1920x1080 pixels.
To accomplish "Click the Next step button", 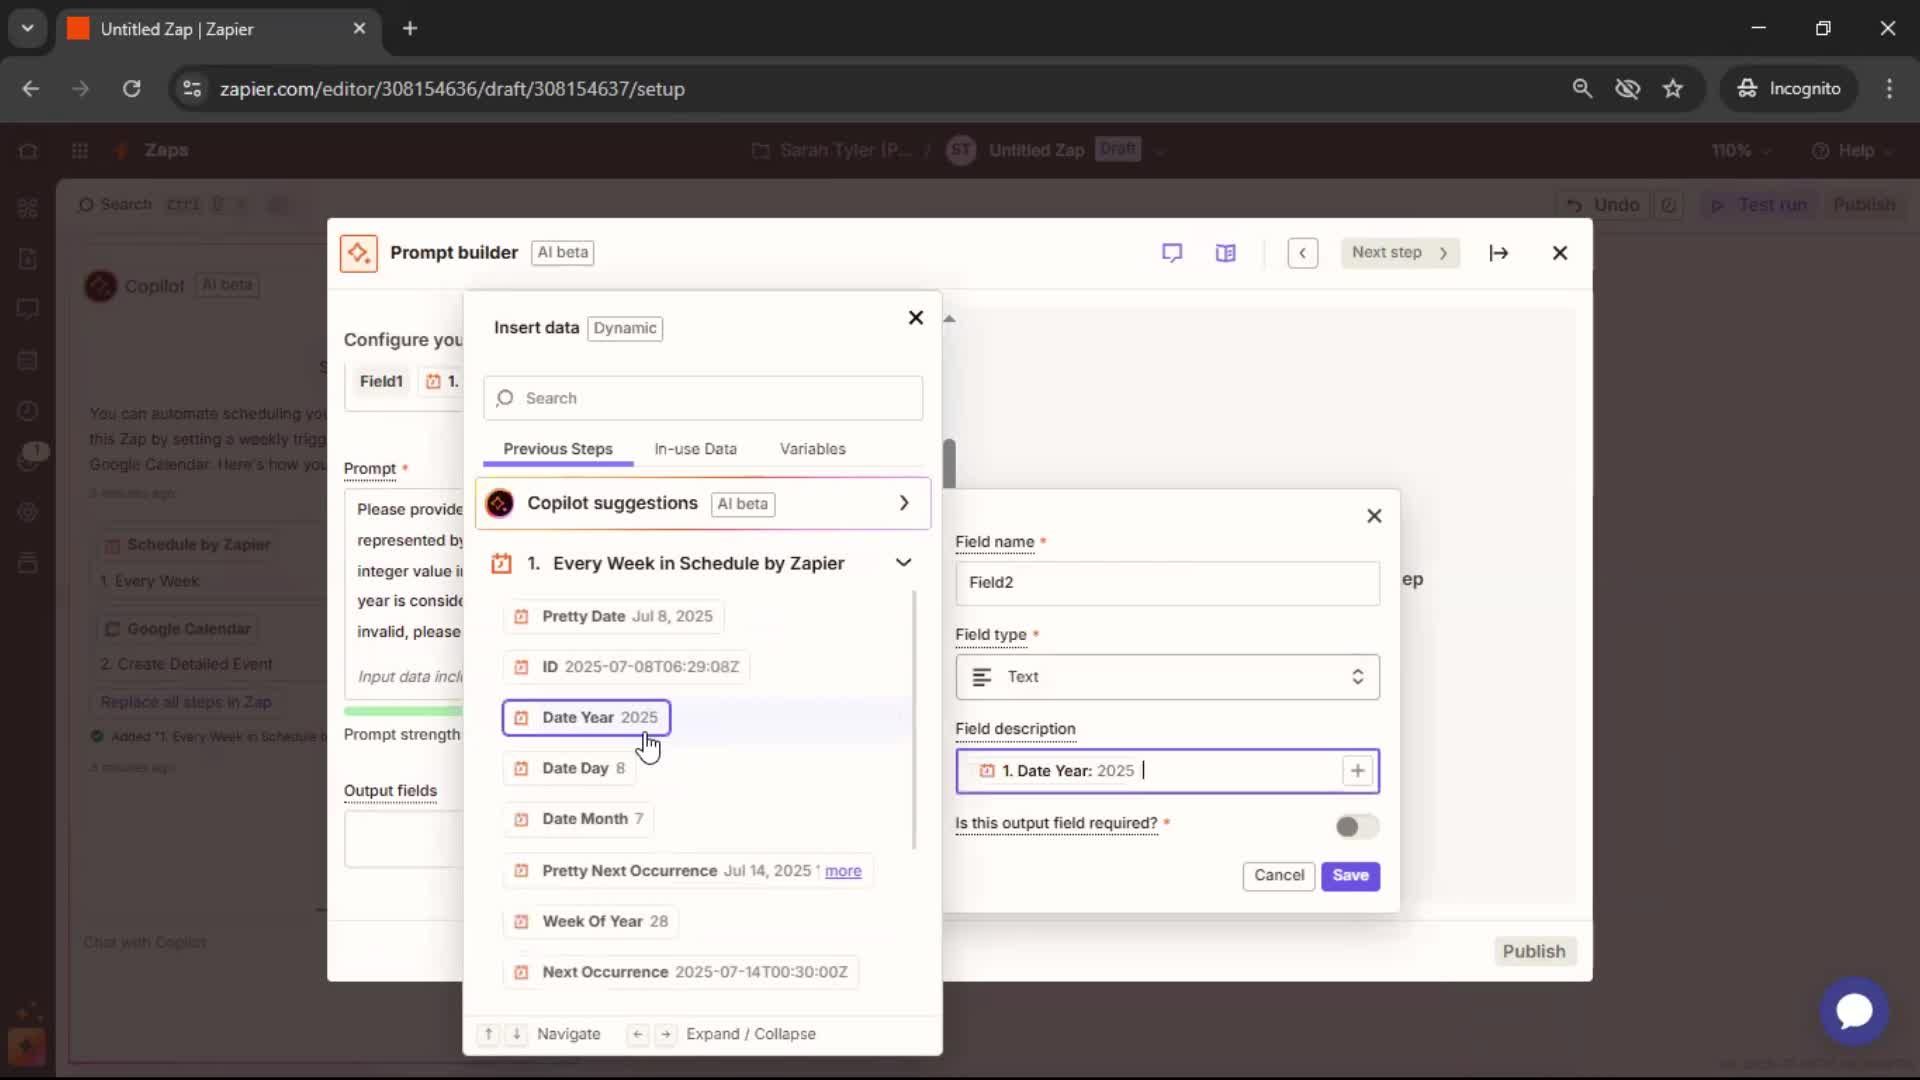I will pyautogui.click(x=1400, y=253).
